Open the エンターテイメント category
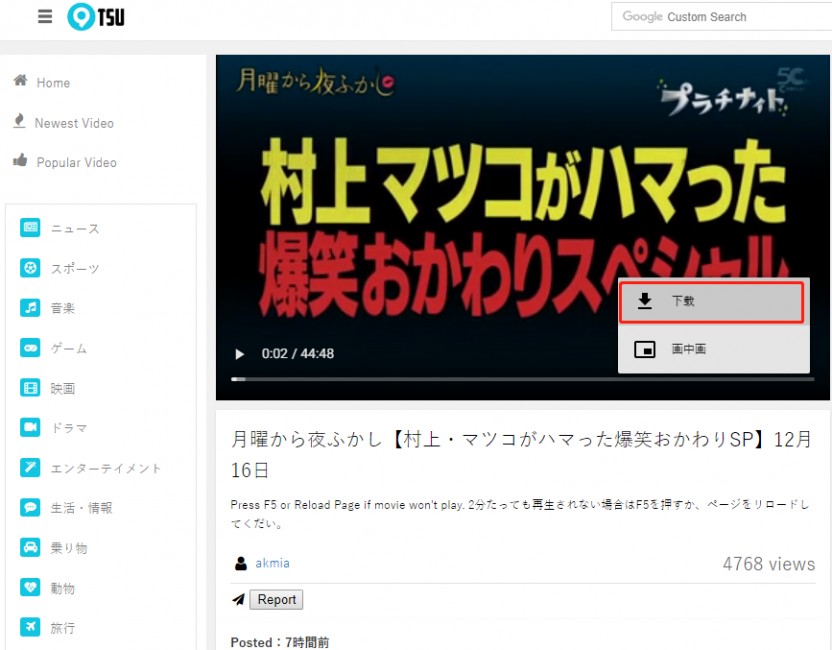The height and width of the screenshot is (650, 832). pyautogui.click(x=106, y=469)
